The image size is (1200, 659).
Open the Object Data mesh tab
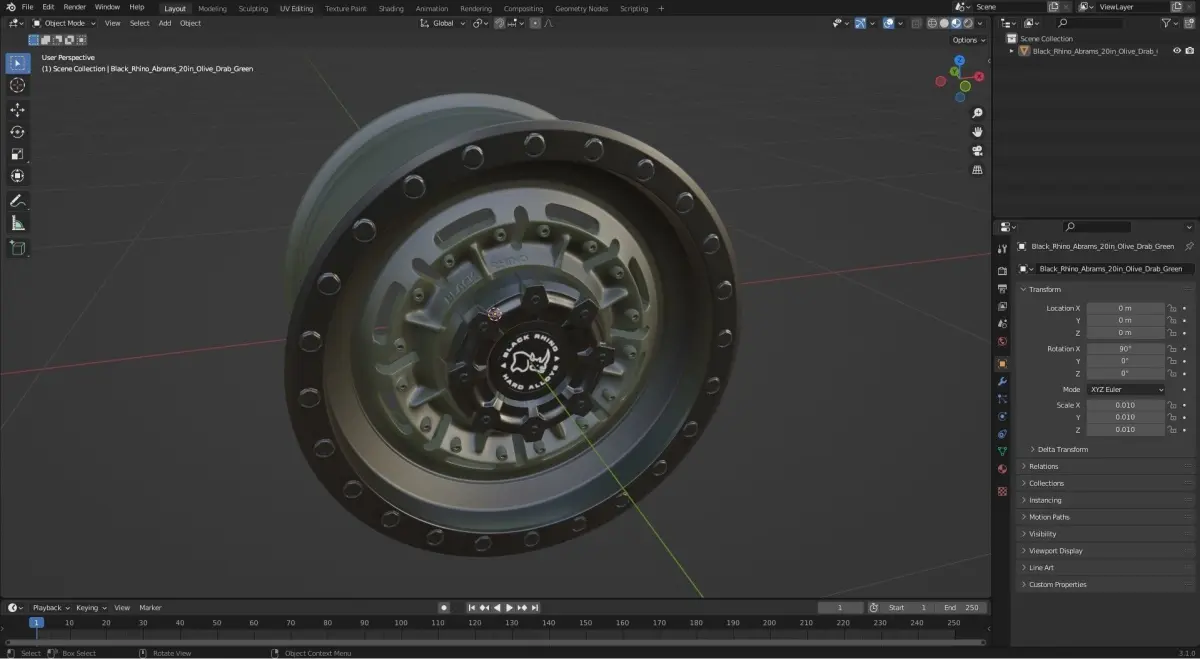pos(1002,451)
